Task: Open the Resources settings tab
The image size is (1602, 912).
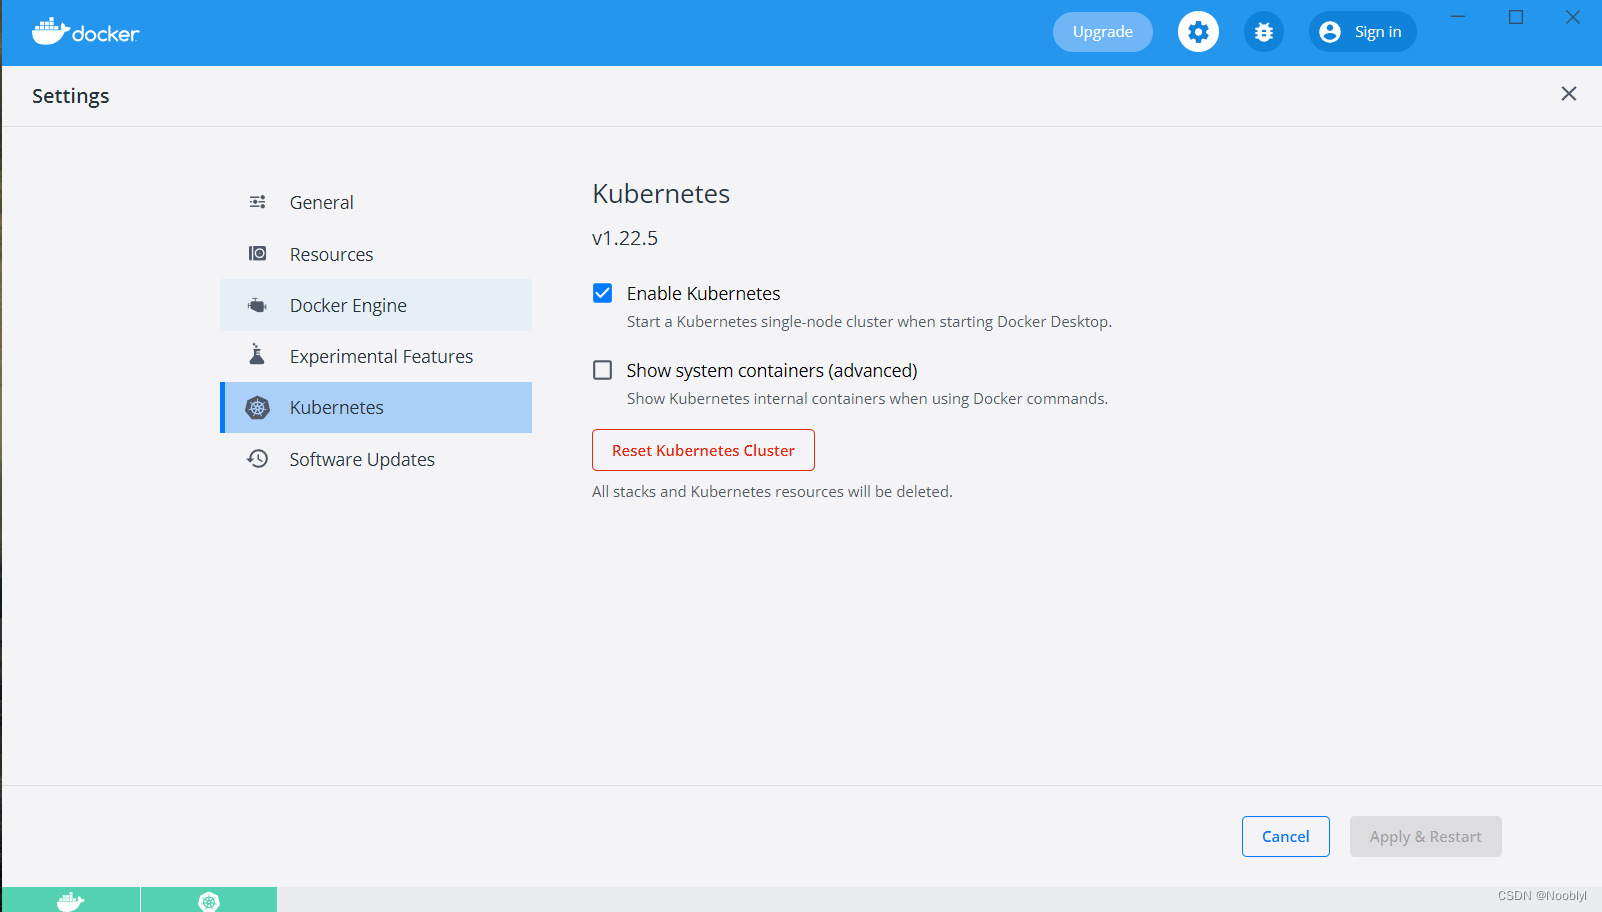Action: (x=376, y=254)
